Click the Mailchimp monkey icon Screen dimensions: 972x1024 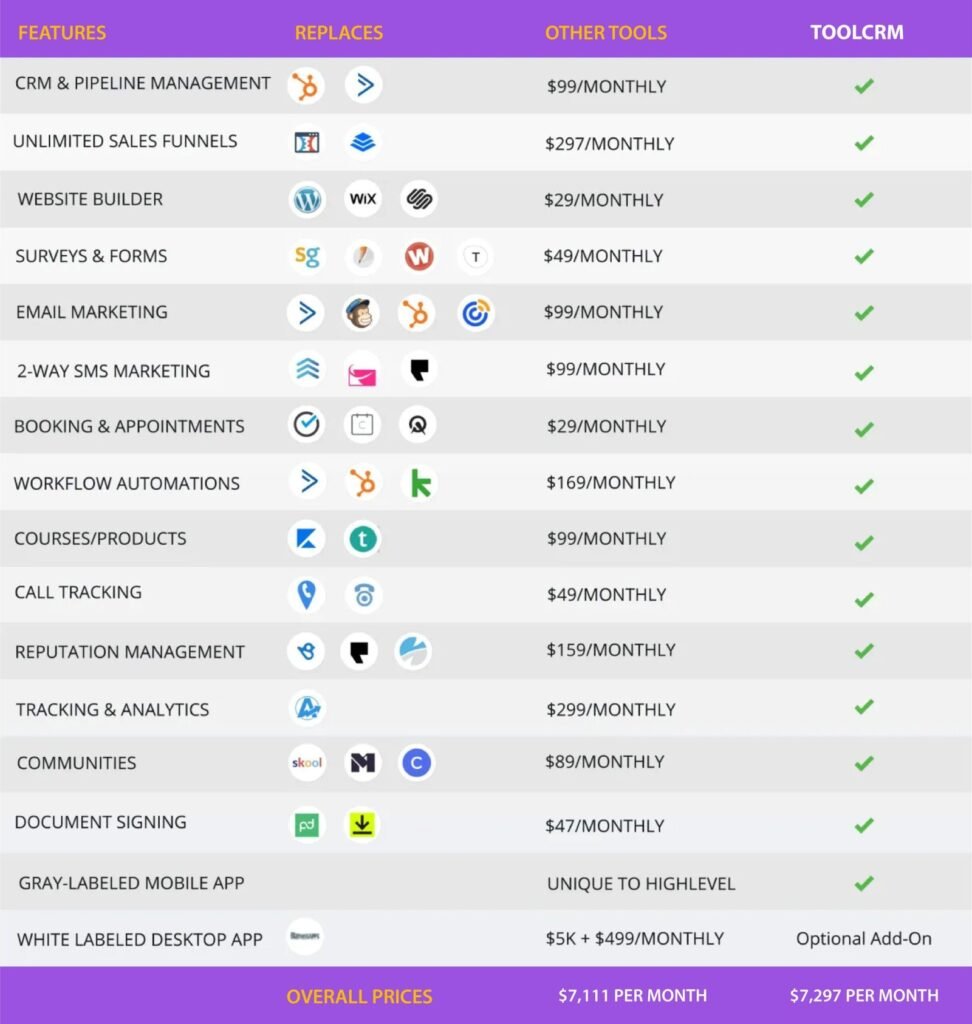pos(361,313)
